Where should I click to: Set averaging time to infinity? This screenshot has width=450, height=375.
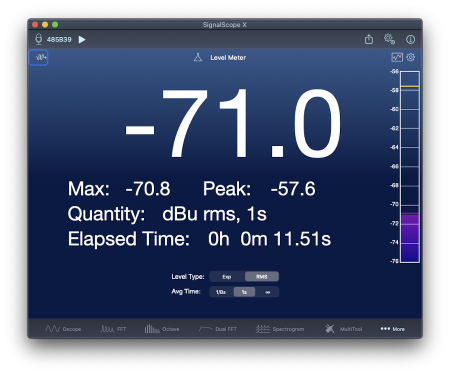click(267, 292)
